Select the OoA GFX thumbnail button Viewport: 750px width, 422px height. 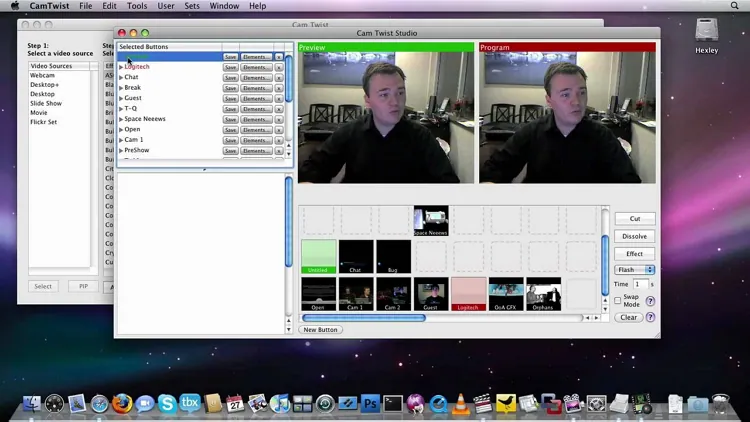tap(506, 294)
